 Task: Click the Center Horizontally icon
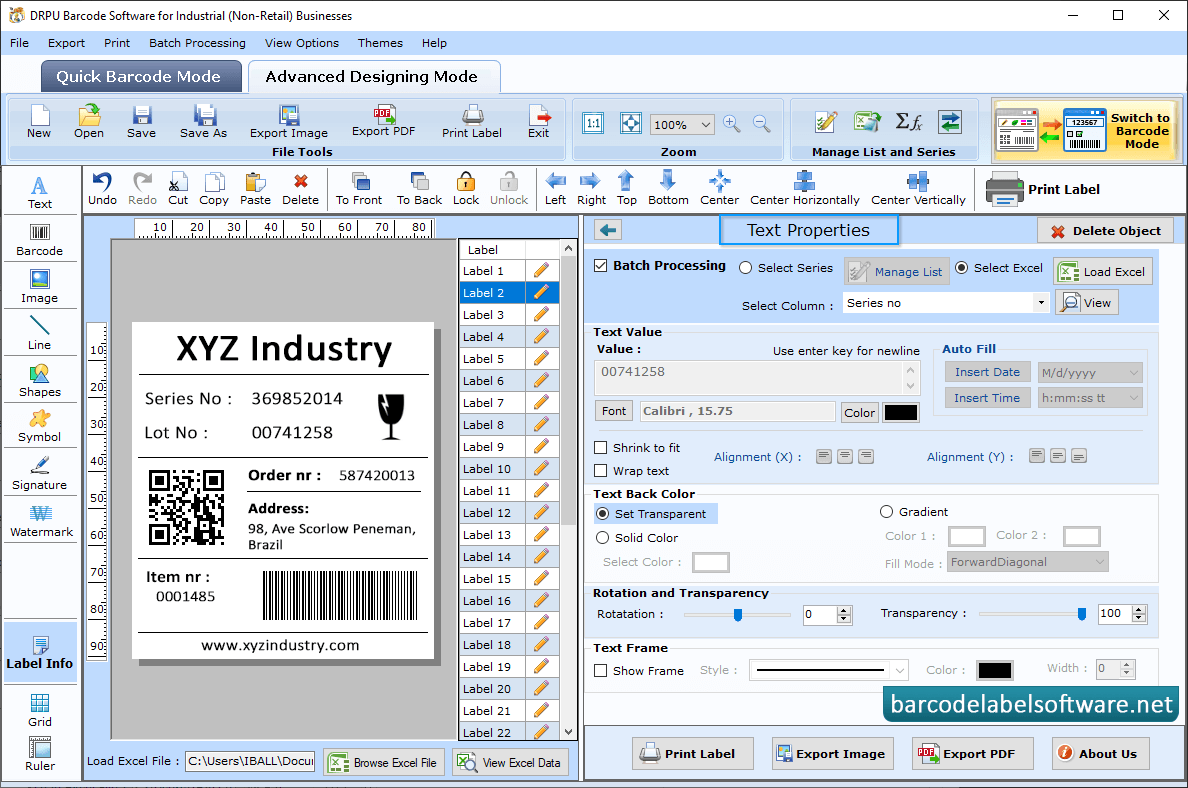click(805, 189)
